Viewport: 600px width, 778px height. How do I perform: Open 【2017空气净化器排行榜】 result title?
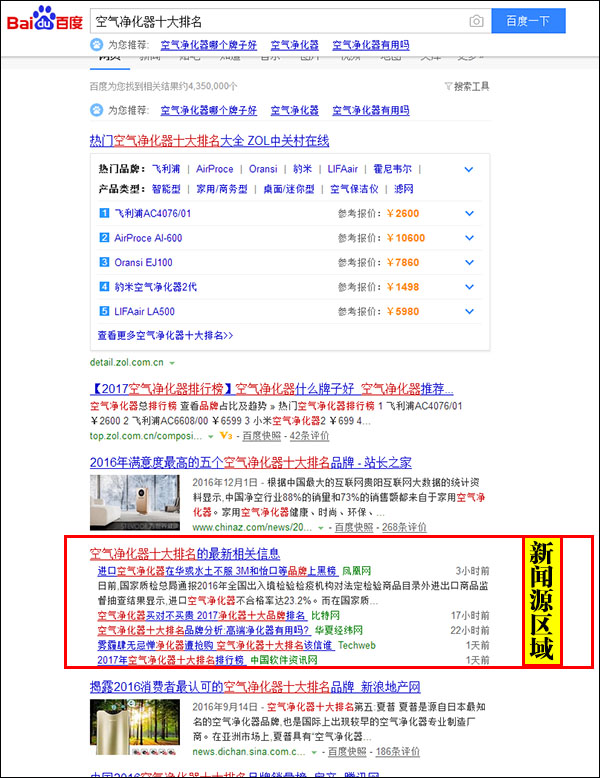click(x=271, y=388)
